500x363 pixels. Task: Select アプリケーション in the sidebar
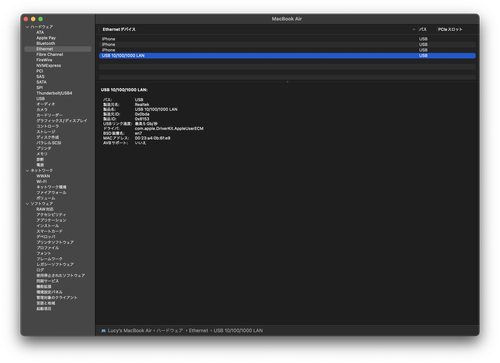coord(51,220)
